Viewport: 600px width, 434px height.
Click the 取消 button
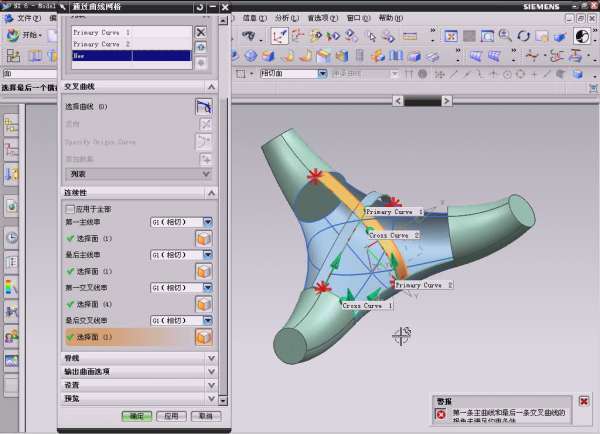click(x=204, y=415)
